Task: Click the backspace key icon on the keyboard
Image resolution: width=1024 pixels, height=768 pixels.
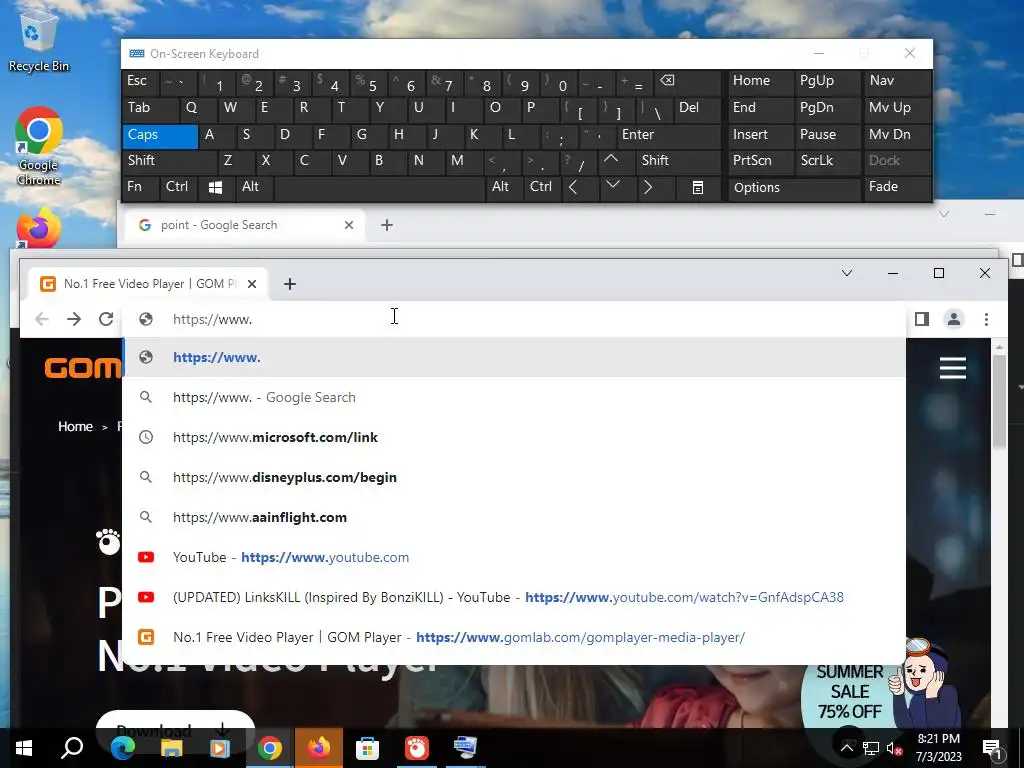Action: (x=686, y=81)
